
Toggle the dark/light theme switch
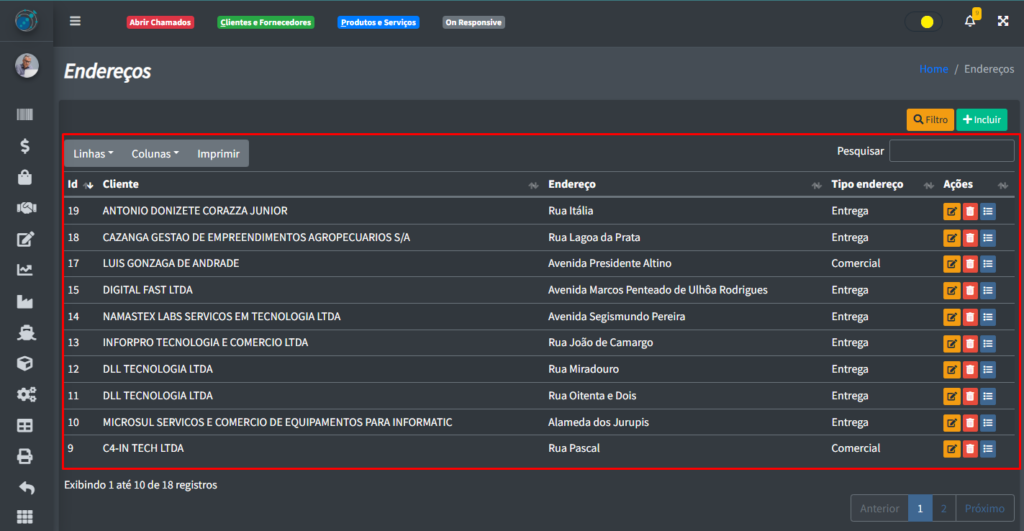point(923,21)
